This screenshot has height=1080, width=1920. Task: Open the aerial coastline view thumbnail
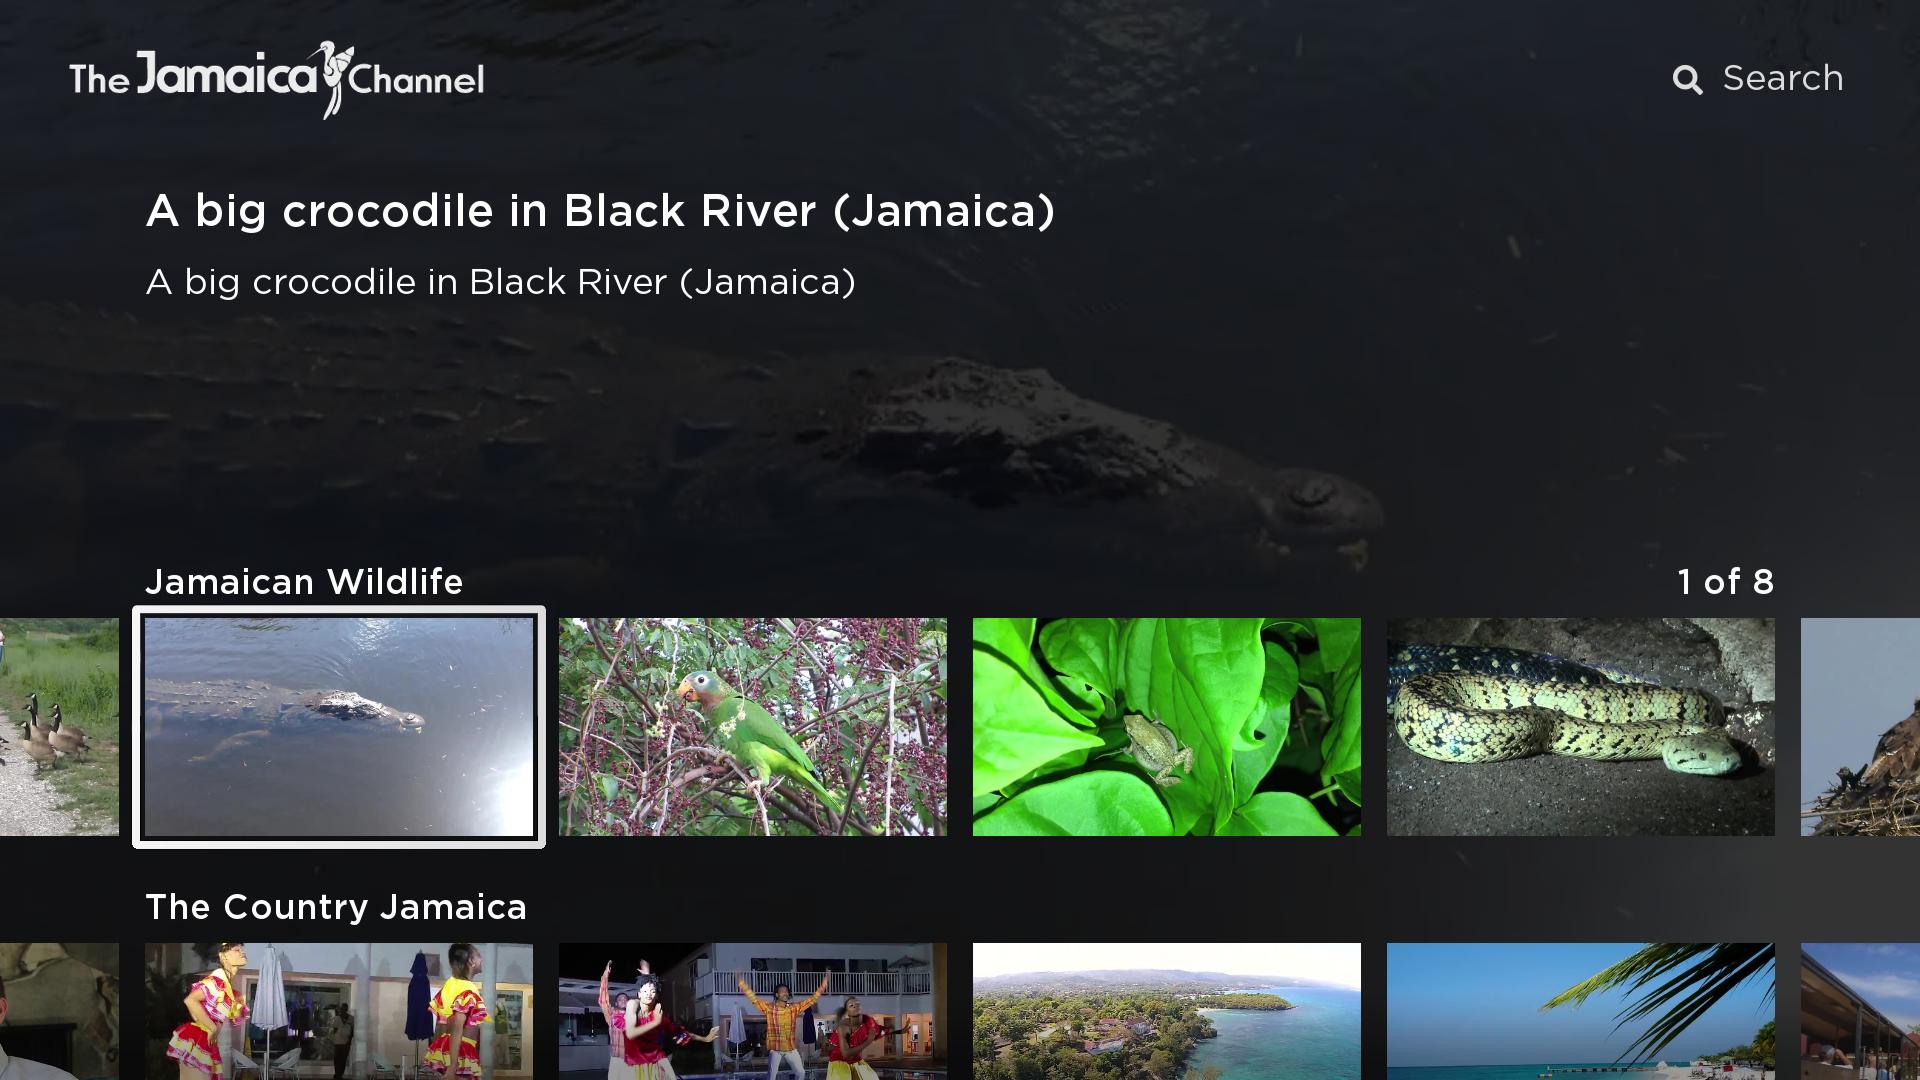coord(1167,1011)
